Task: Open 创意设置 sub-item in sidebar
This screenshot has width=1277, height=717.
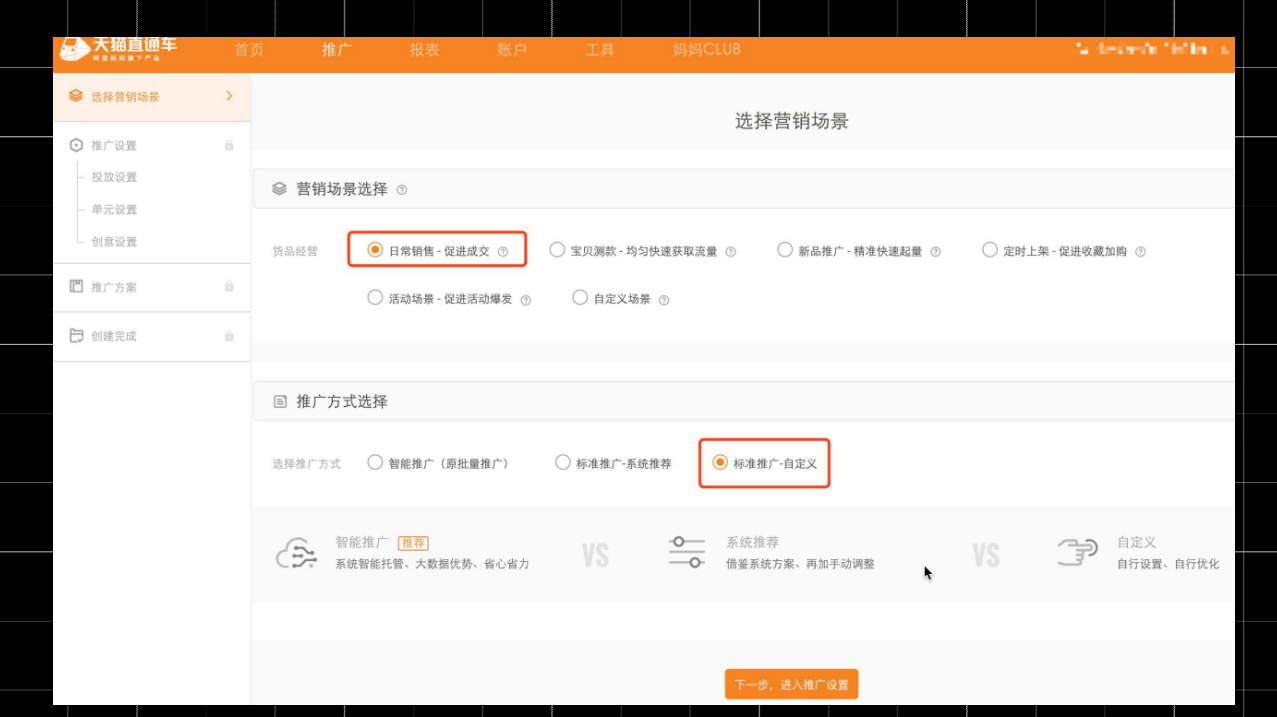Action: [114, 241]
